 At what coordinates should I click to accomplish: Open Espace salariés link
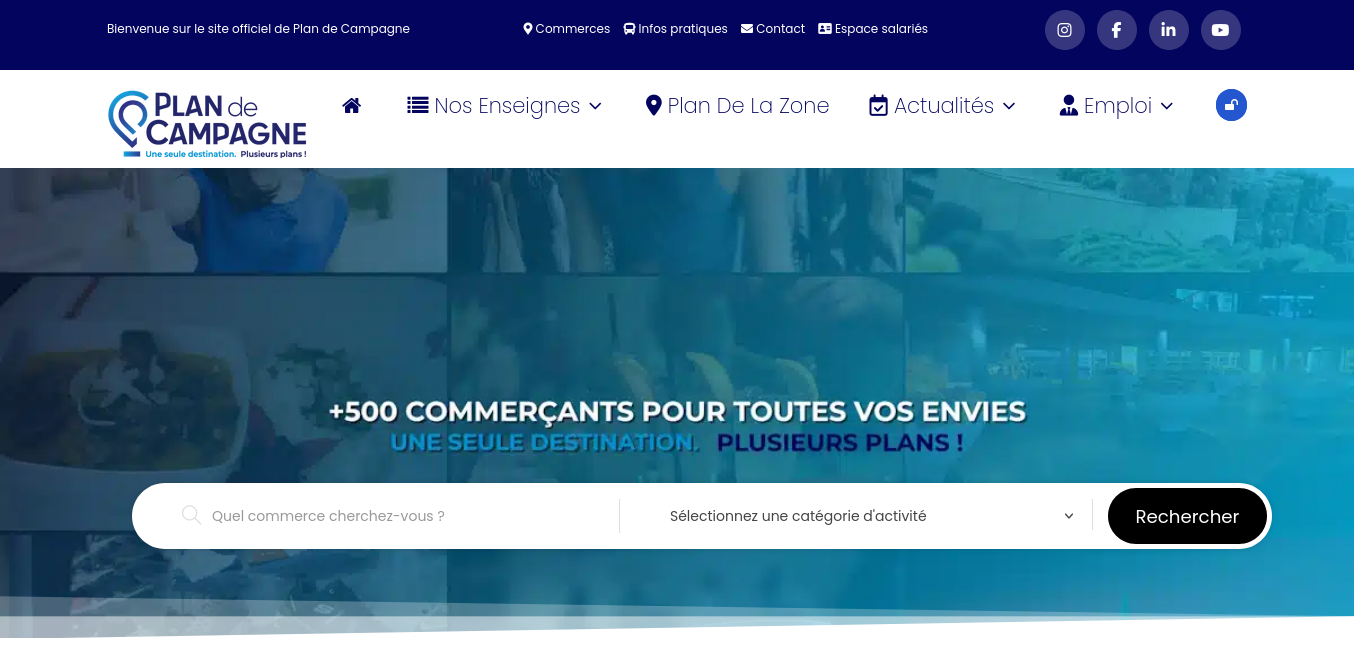click(x=873, y=29)
